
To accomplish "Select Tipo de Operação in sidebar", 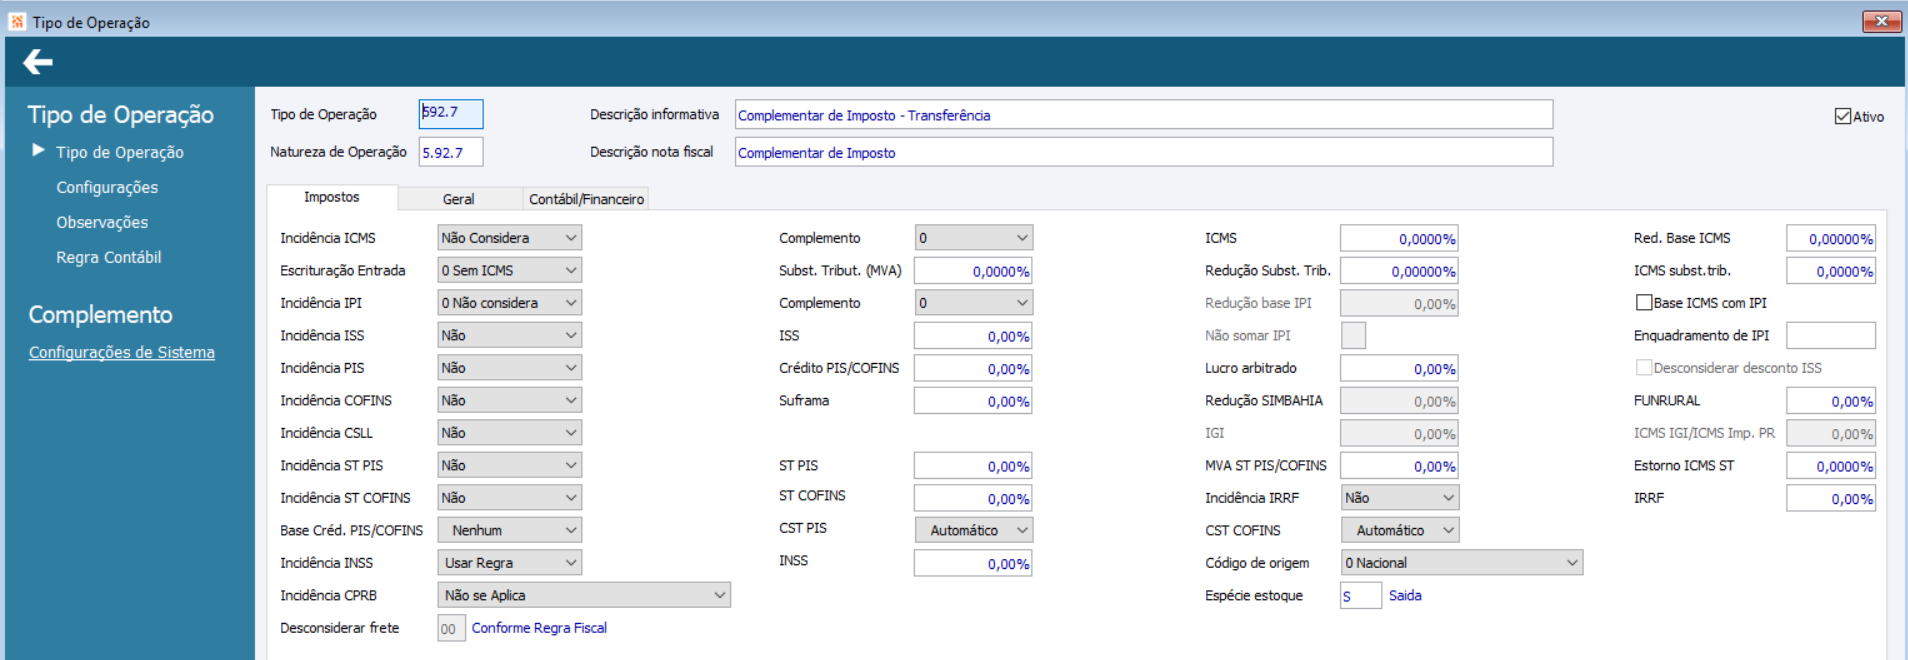I will click(120, 152).
